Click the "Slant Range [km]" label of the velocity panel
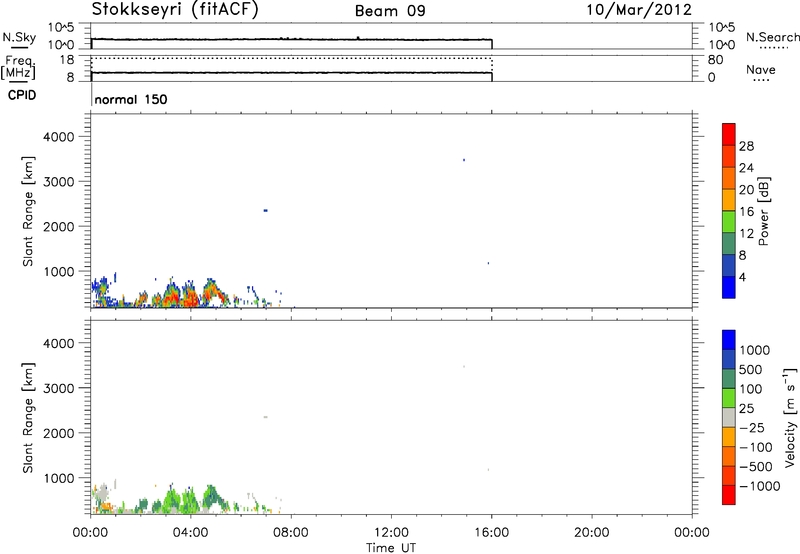This screenshot has width=800, height=554. 28,417
